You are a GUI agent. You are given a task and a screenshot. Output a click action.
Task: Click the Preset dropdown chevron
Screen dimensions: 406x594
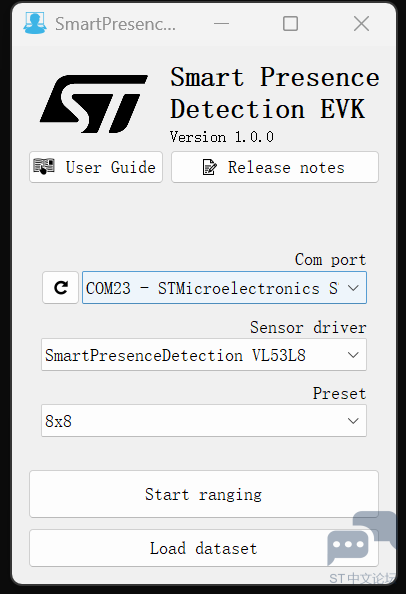coord(353,421)
